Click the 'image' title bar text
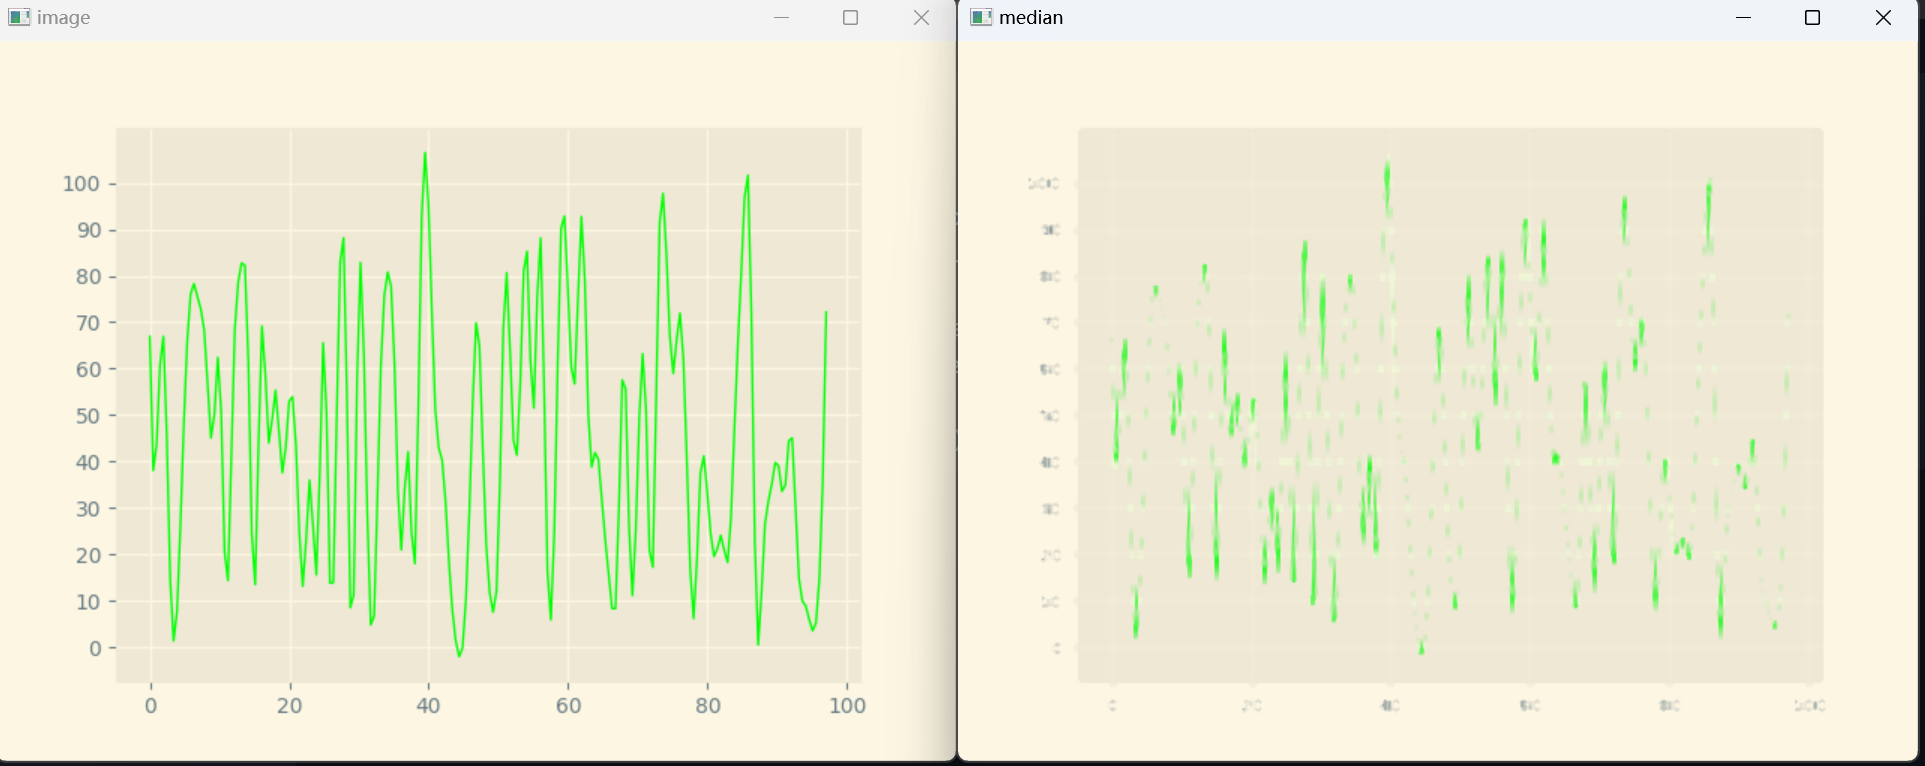The width and height of the screenshot is (1925, 766). pos(64,18)
